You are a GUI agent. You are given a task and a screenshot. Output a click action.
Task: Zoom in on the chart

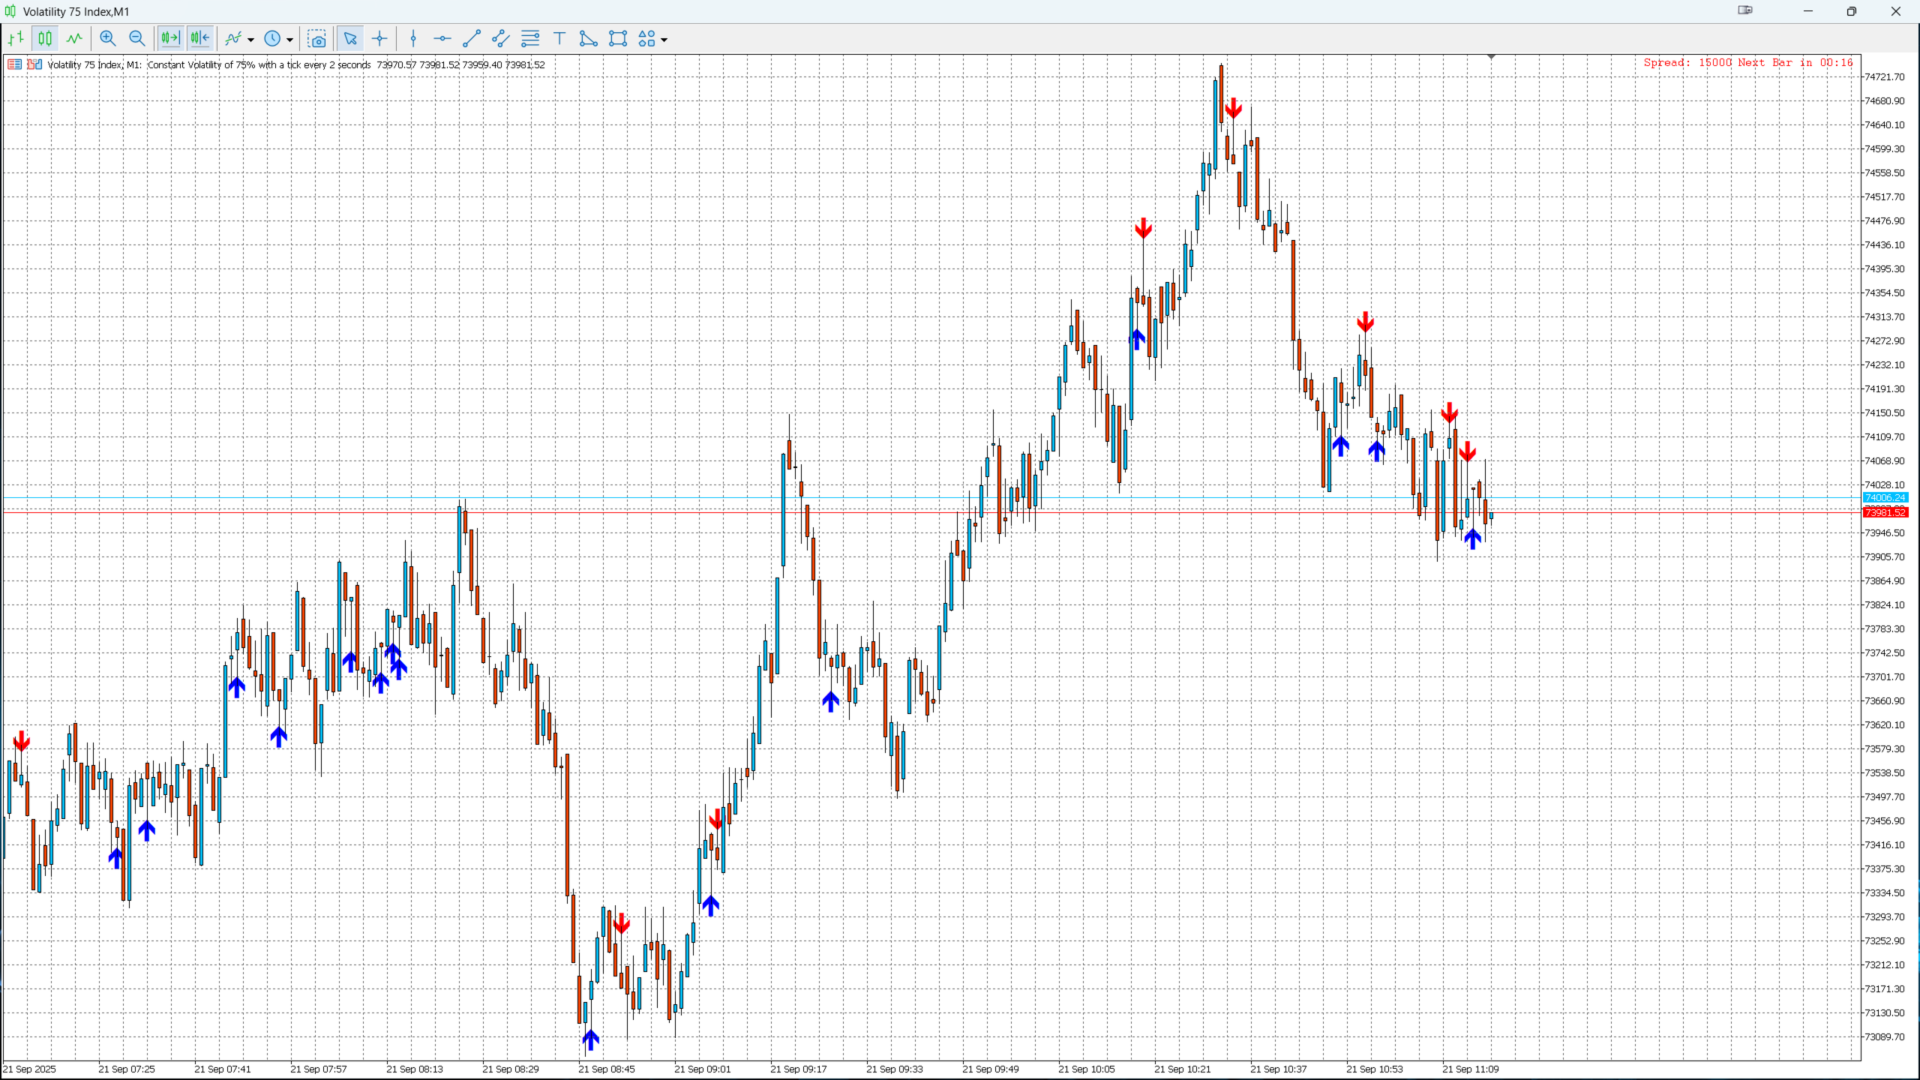(x=108, y=39)
